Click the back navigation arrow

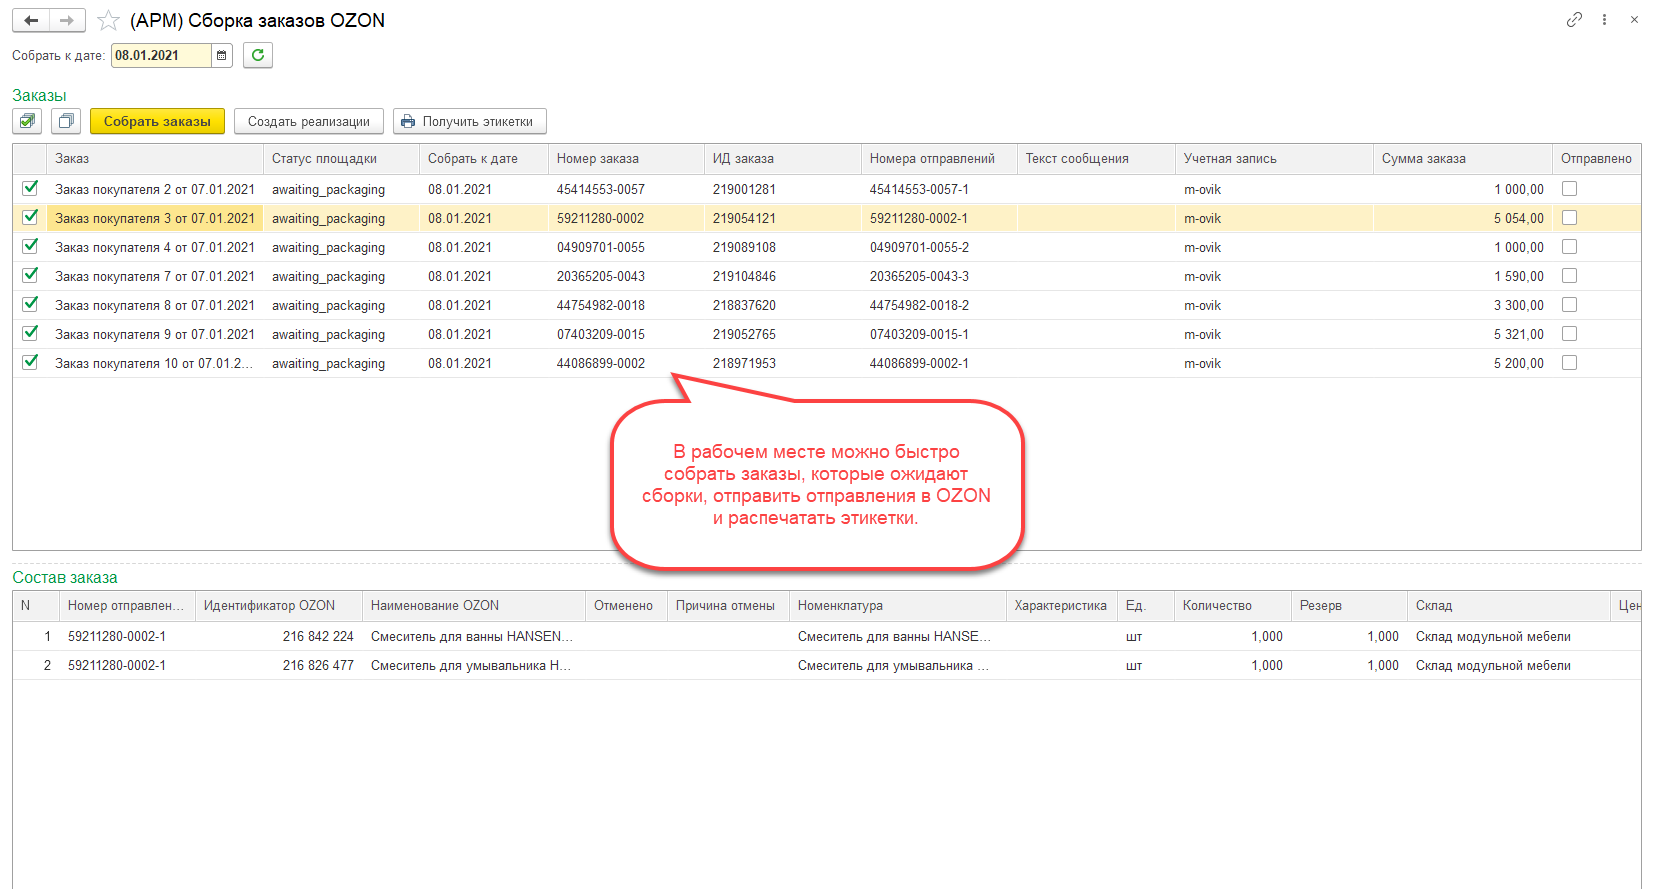tap(31, 21)
